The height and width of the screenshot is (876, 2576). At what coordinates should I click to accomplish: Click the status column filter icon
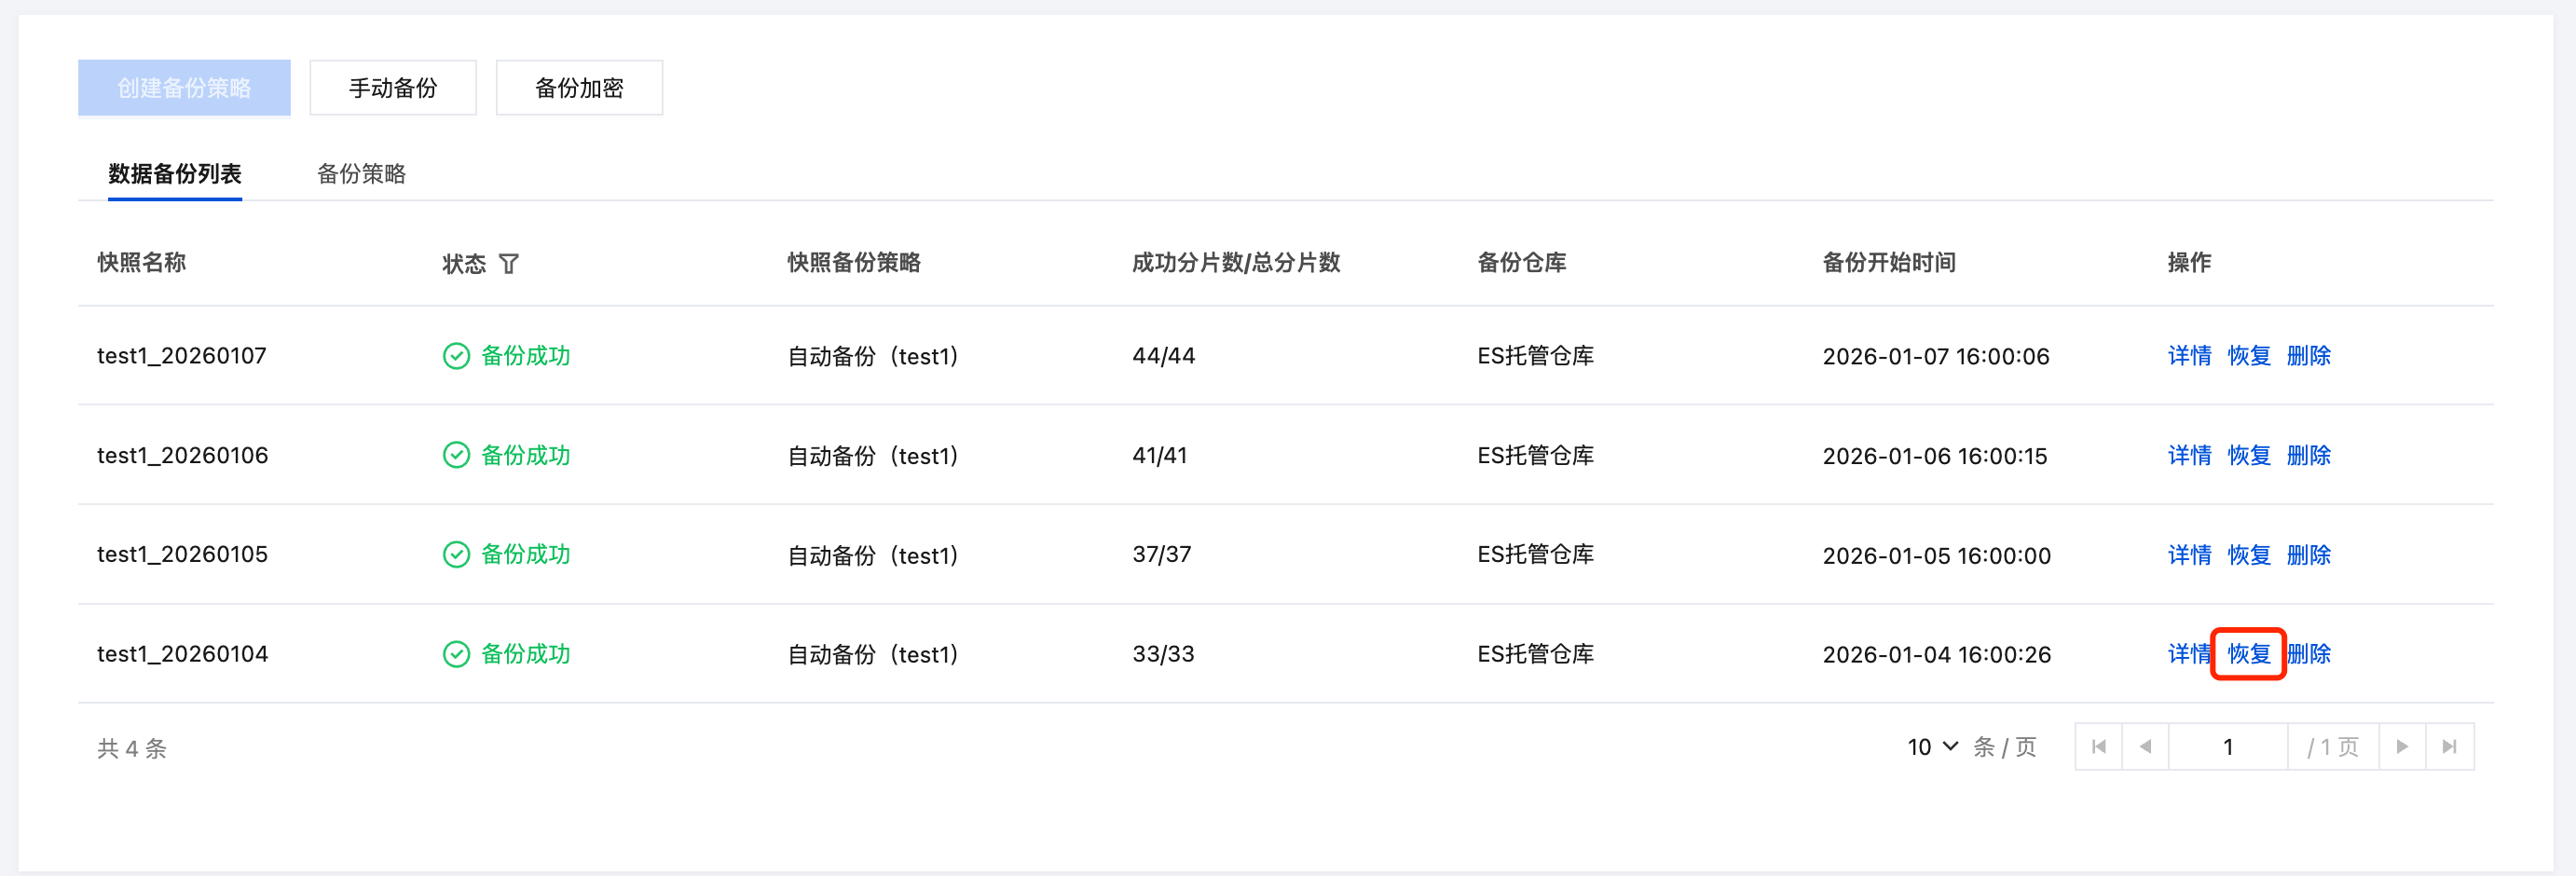click(509, 264)
